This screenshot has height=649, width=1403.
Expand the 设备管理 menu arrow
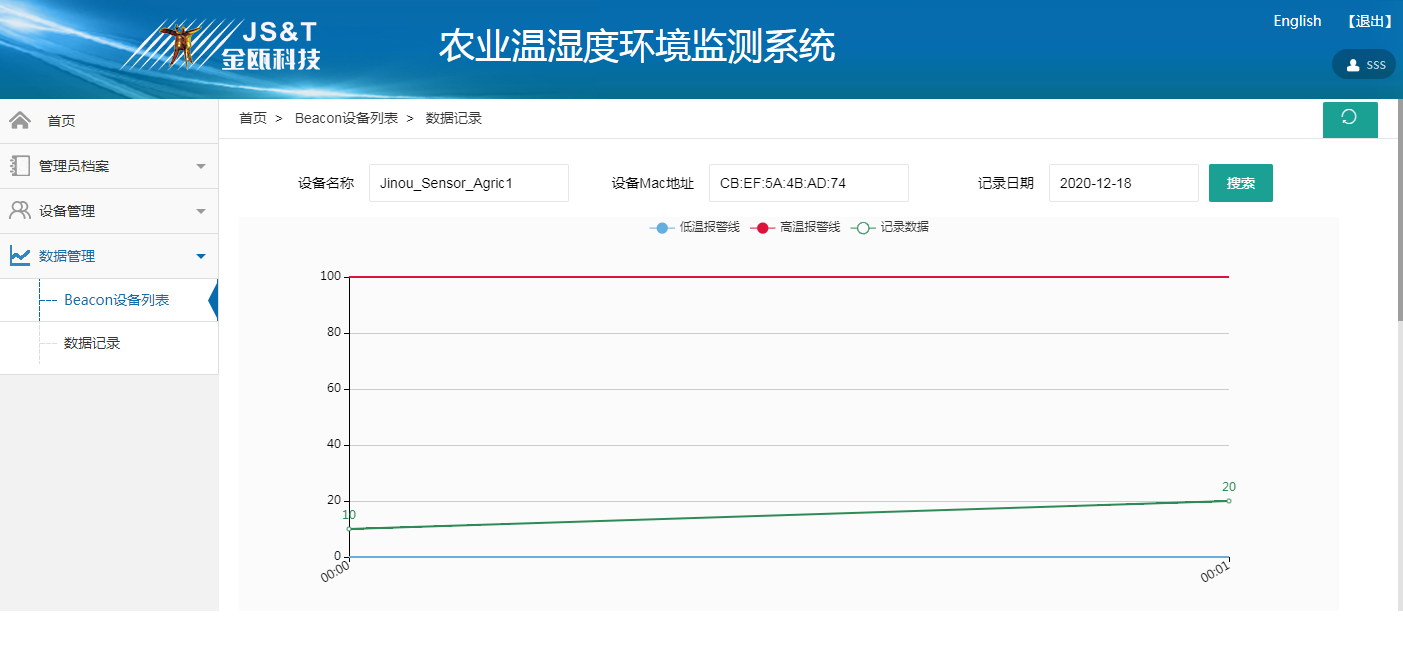(x=201, y=211)
